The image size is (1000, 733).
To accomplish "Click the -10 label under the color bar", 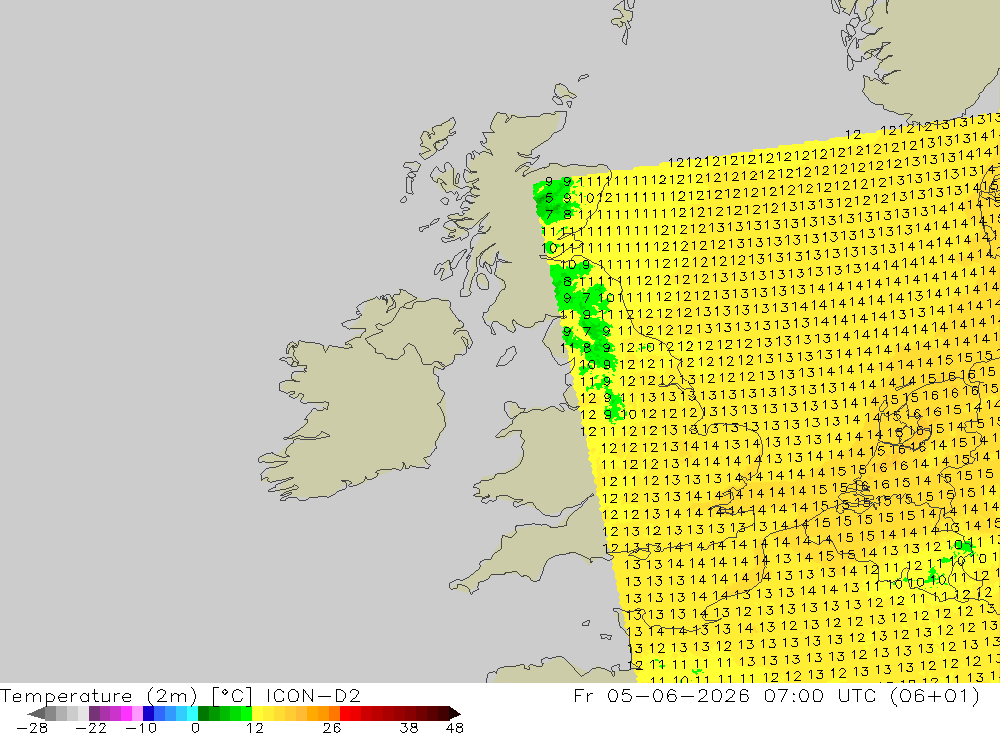I will tap(140, 727).
